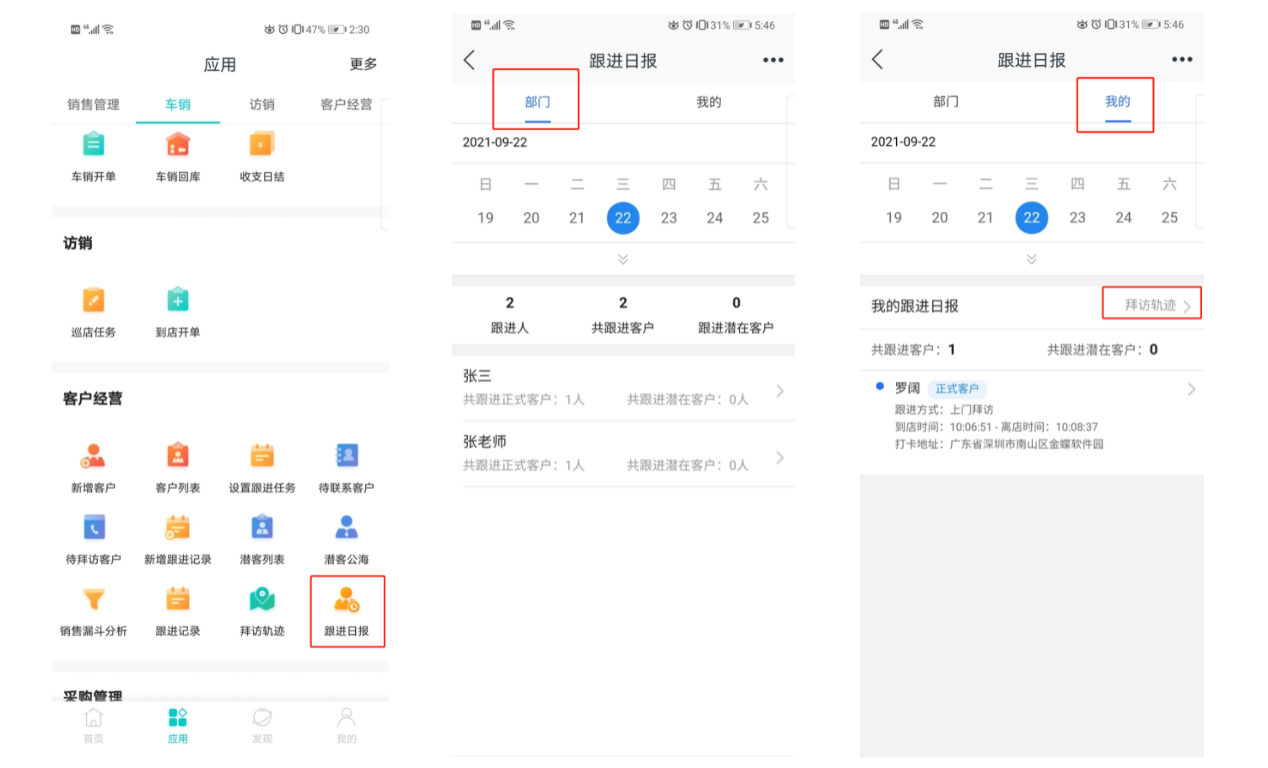
Task: Select date 21 in right calendar
Action: [x=986, y=218]
